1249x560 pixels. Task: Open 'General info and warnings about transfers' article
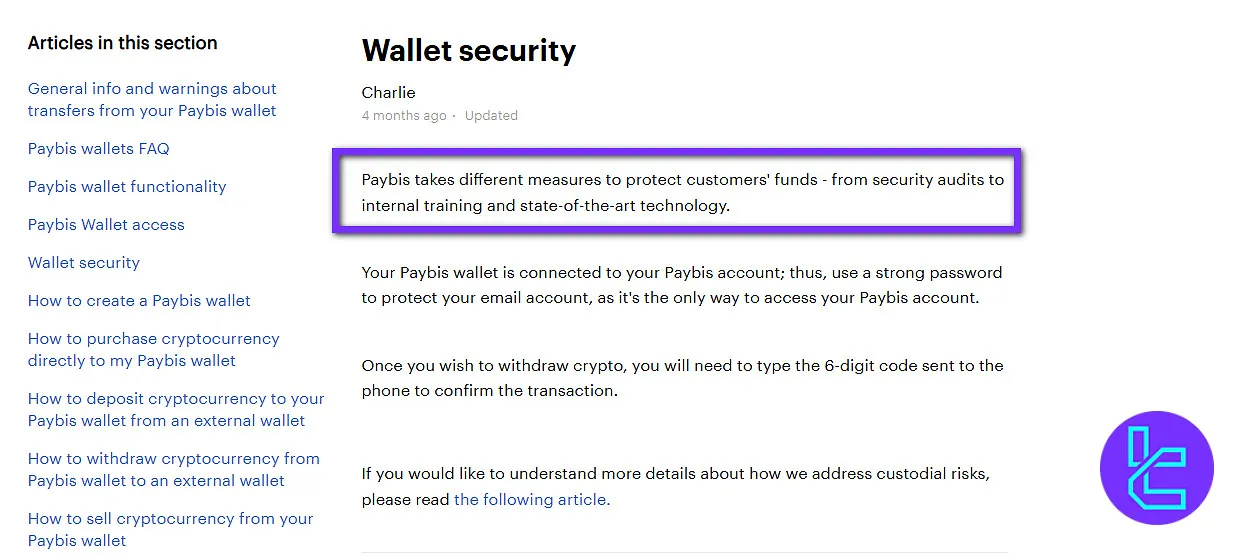(x=152, y=100)
